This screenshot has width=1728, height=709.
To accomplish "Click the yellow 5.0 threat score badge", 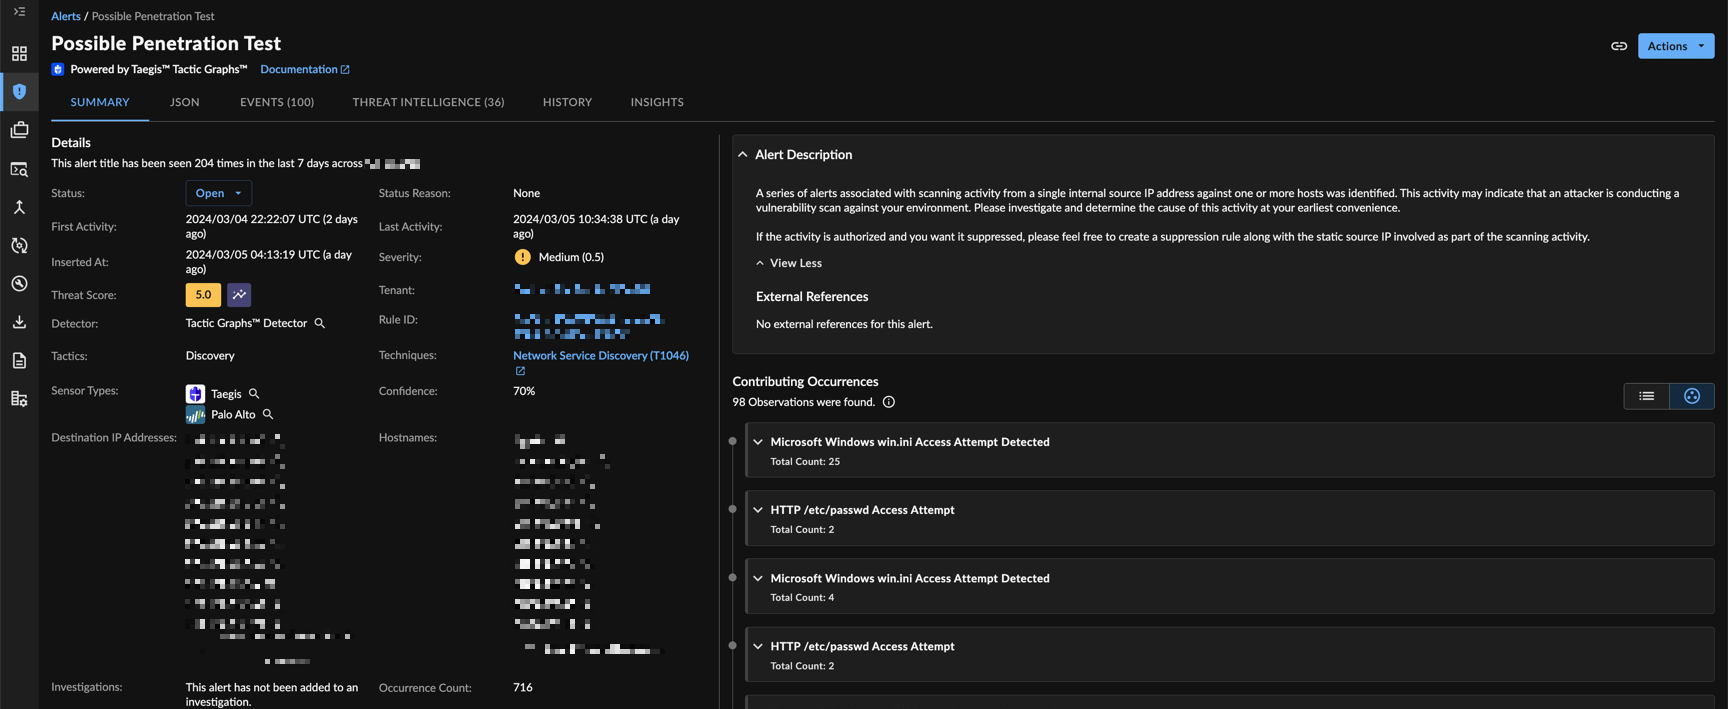I will tap(203, 295).
